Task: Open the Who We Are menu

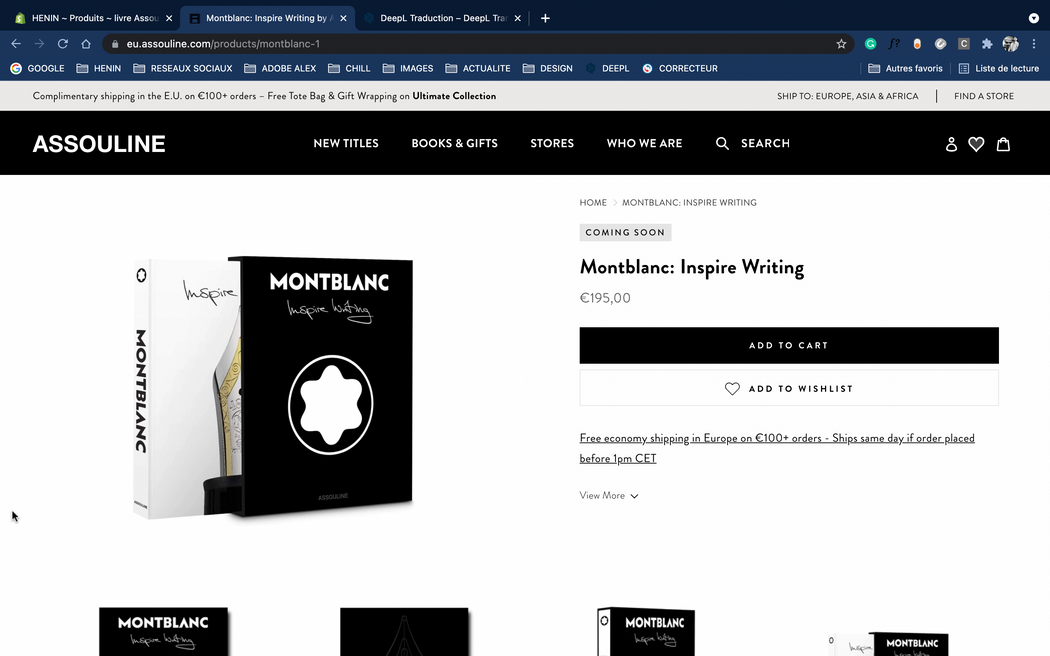Action: [x=644, y=143]
